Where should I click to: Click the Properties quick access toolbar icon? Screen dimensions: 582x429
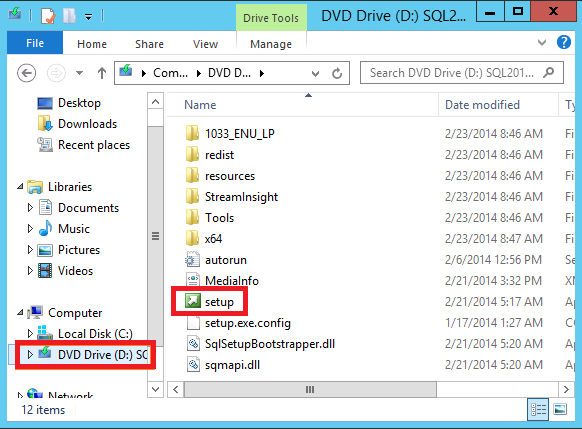(49, 16)
